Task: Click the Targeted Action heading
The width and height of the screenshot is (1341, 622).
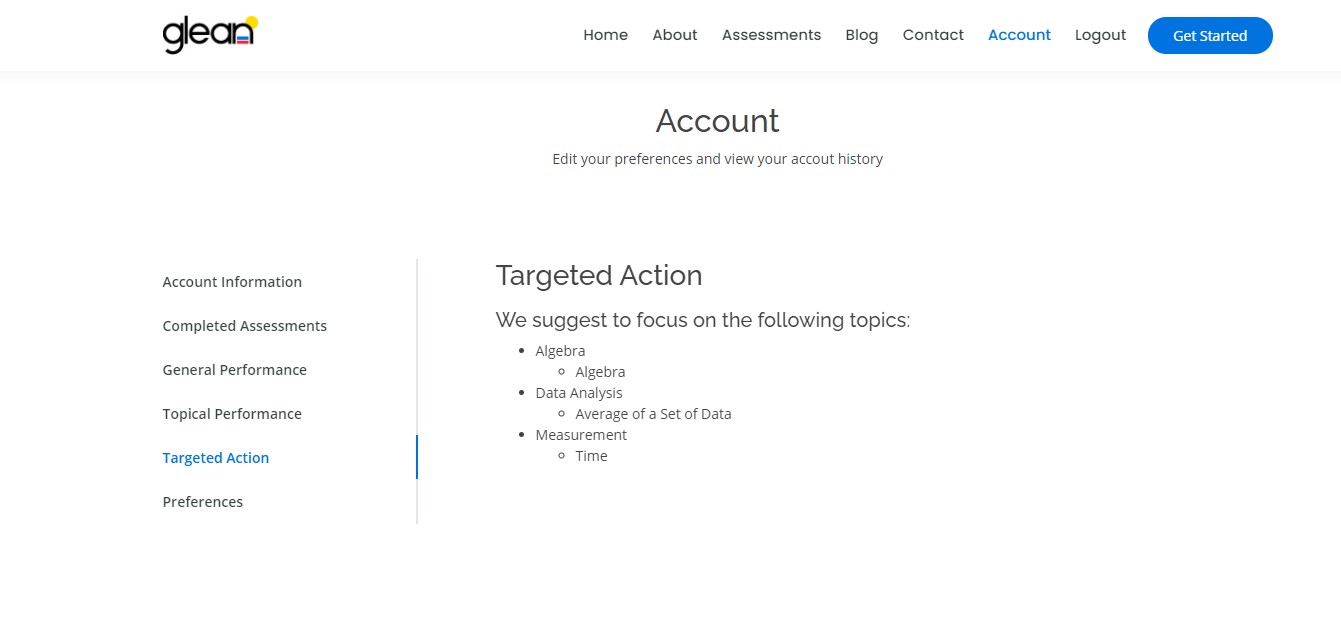Action: click(x=599, y=275)
